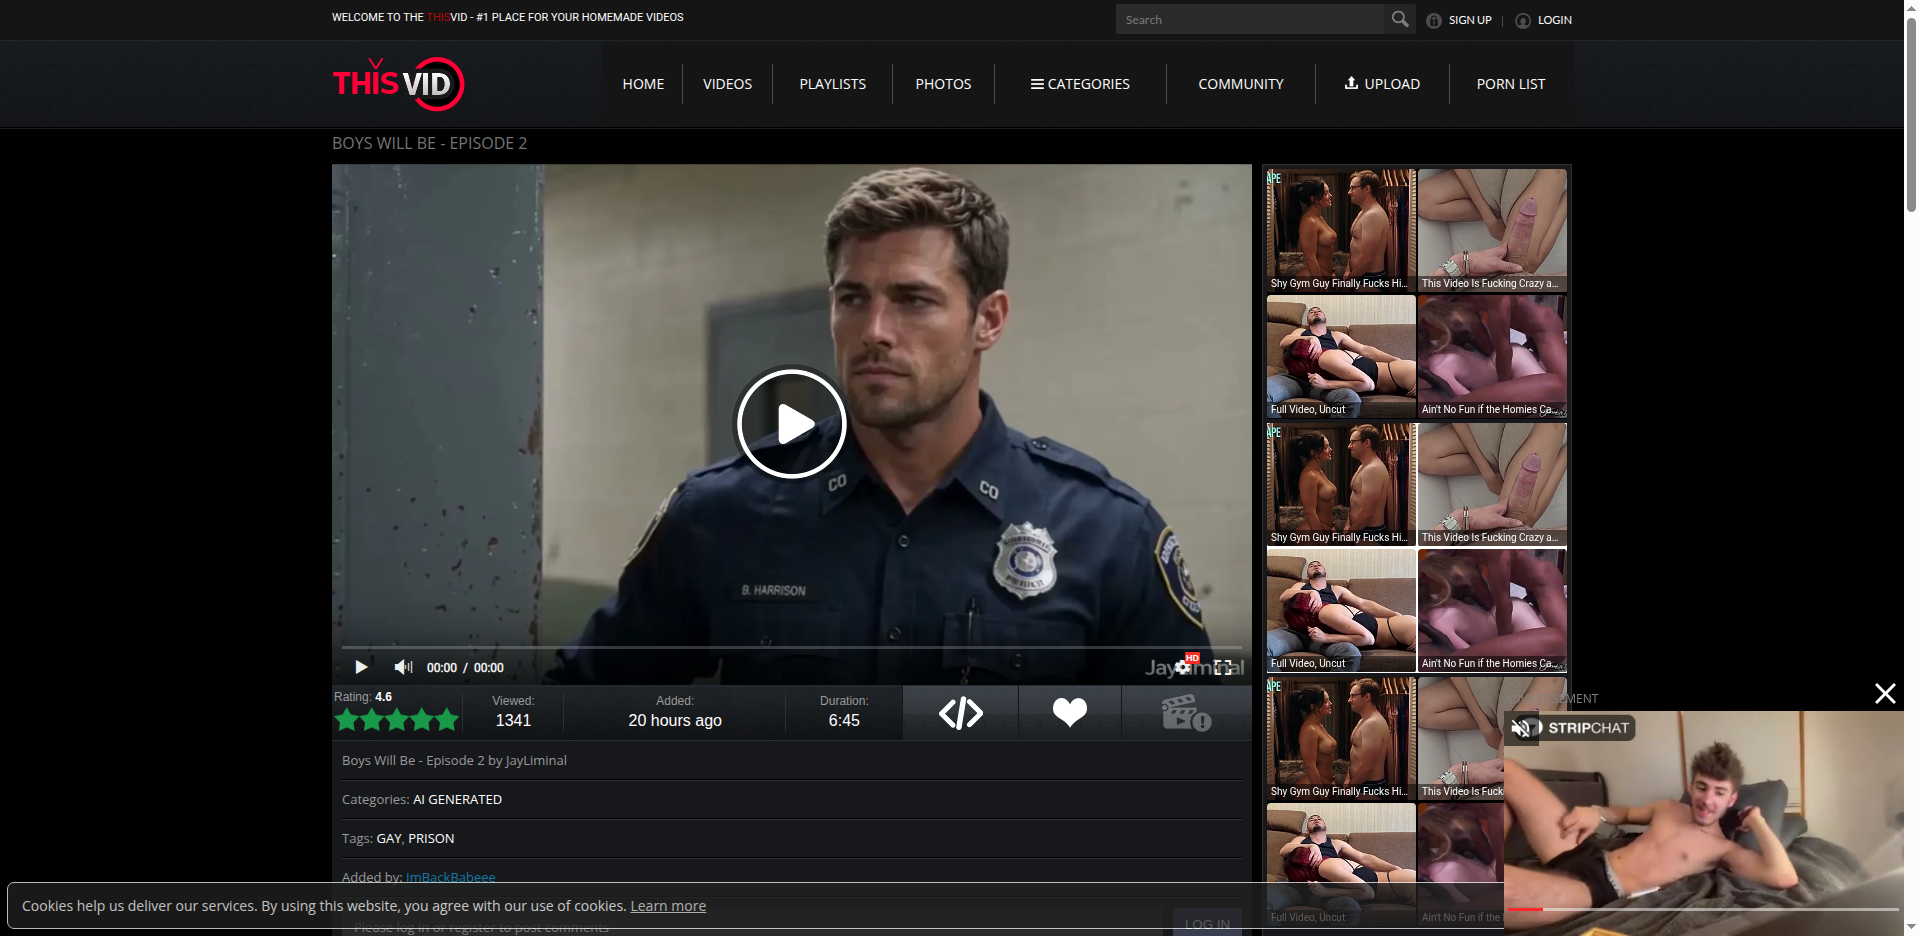Click the Search input field
Viewport: 1919px width, 936px height.
1251,19
